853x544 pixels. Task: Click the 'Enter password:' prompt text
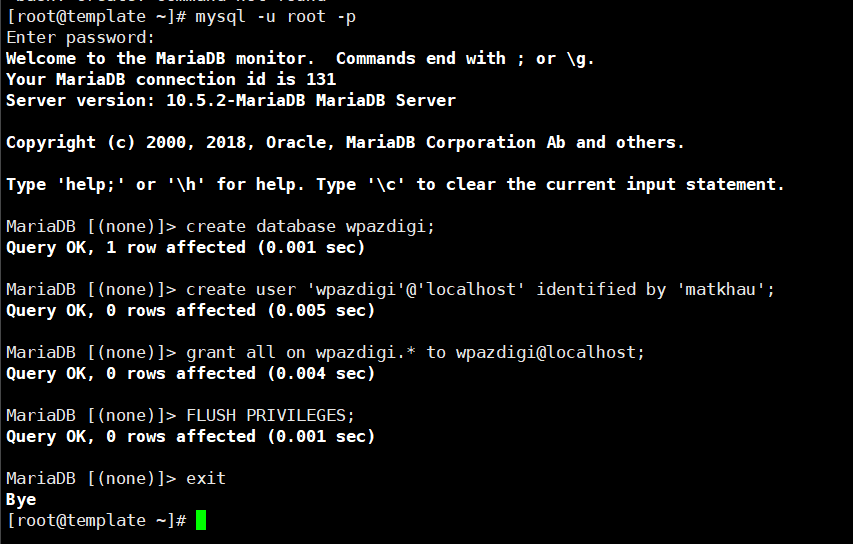(x=81, y=38)
